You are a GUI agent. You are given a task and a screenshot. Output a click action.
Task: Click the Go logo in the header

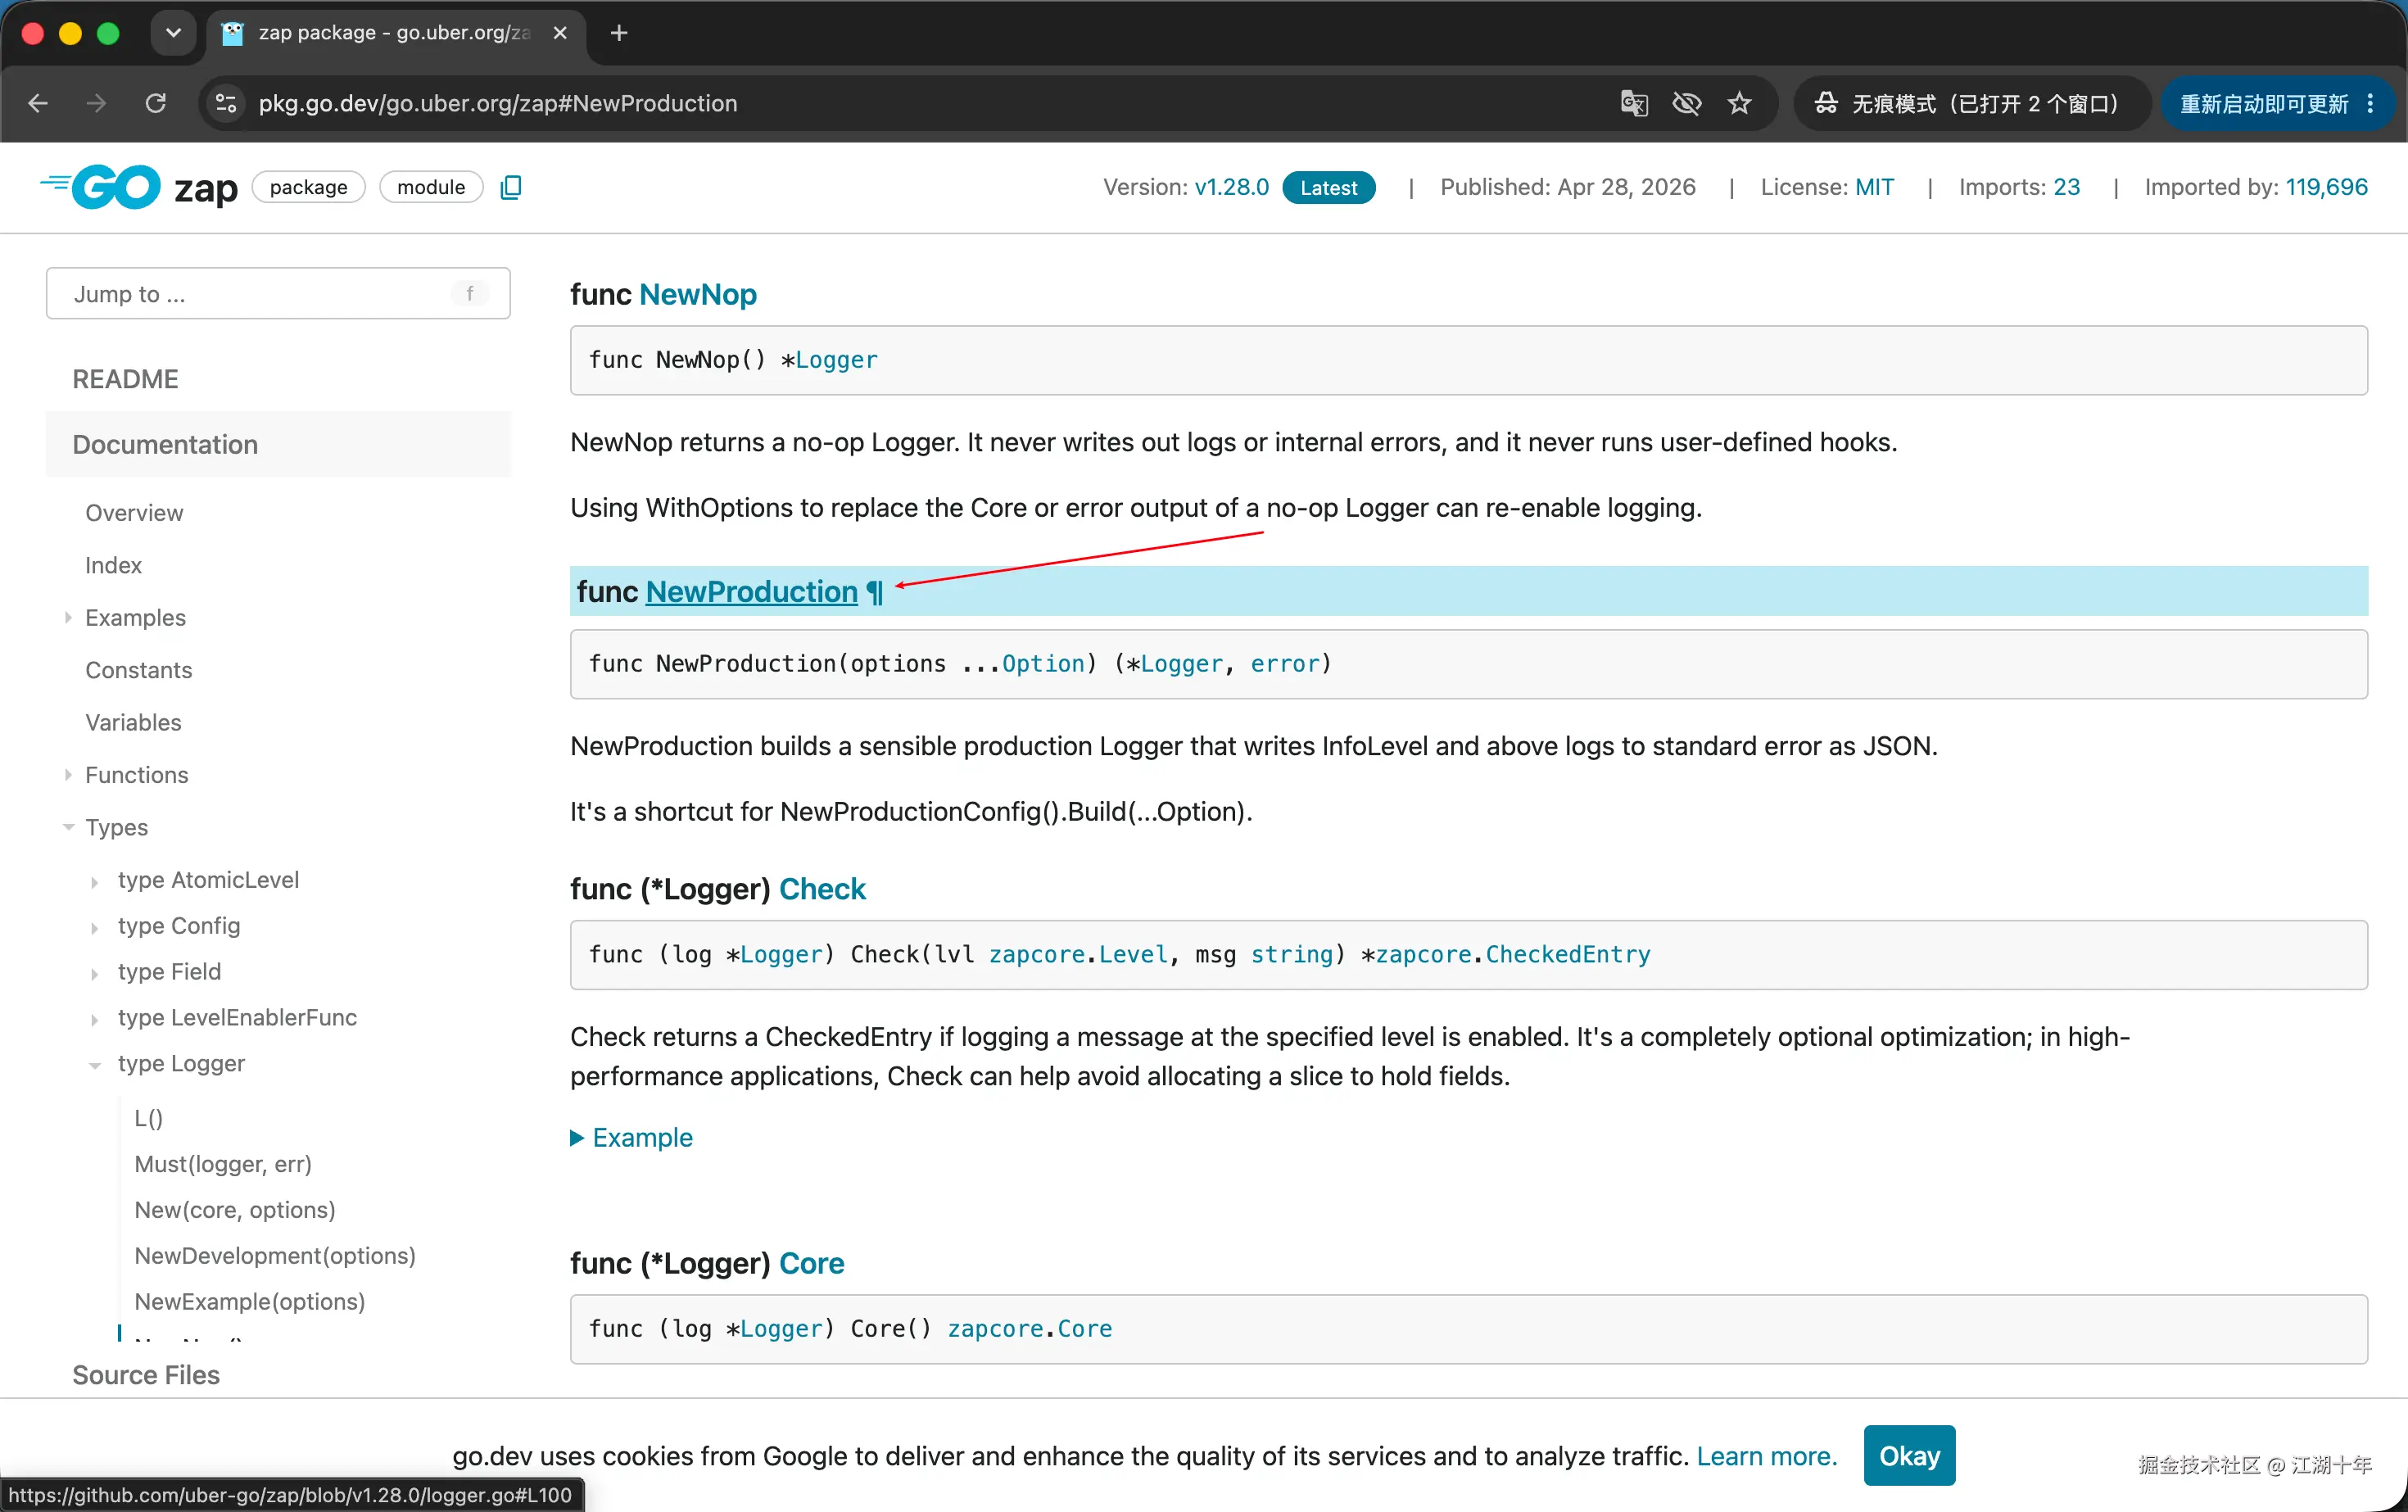point(100,187)
